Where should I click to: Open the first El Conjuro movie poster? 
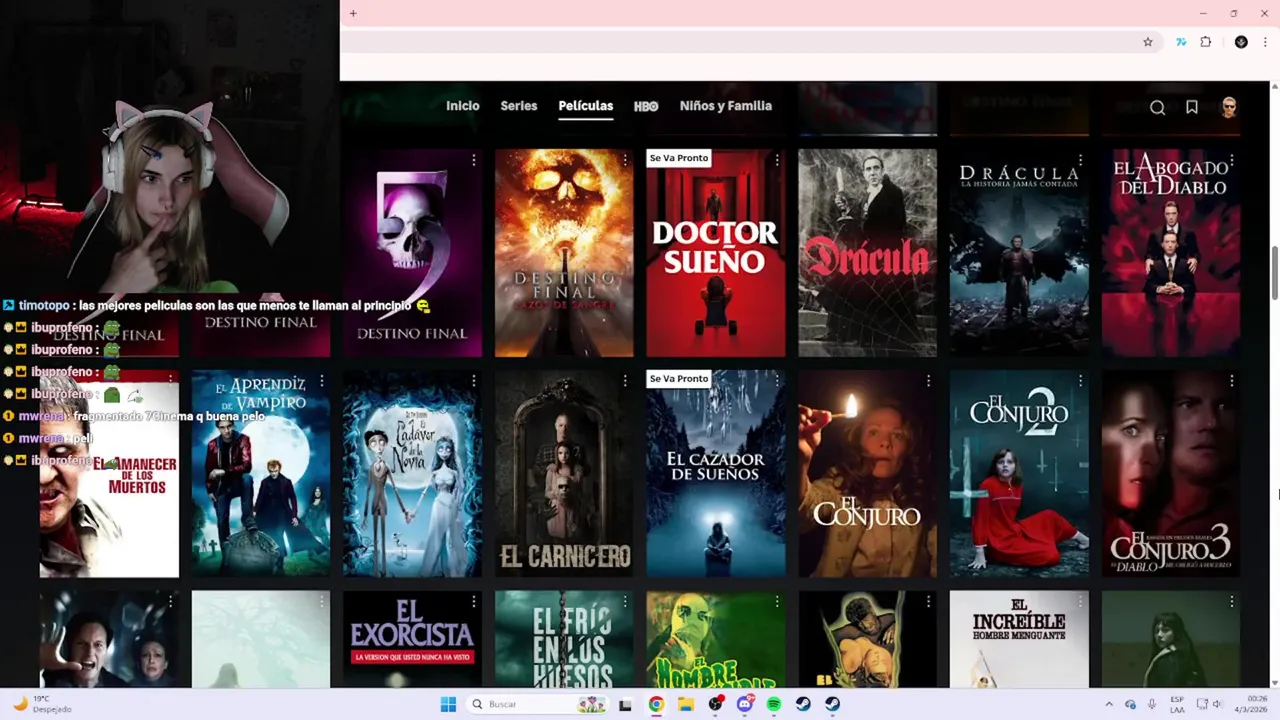867,474
